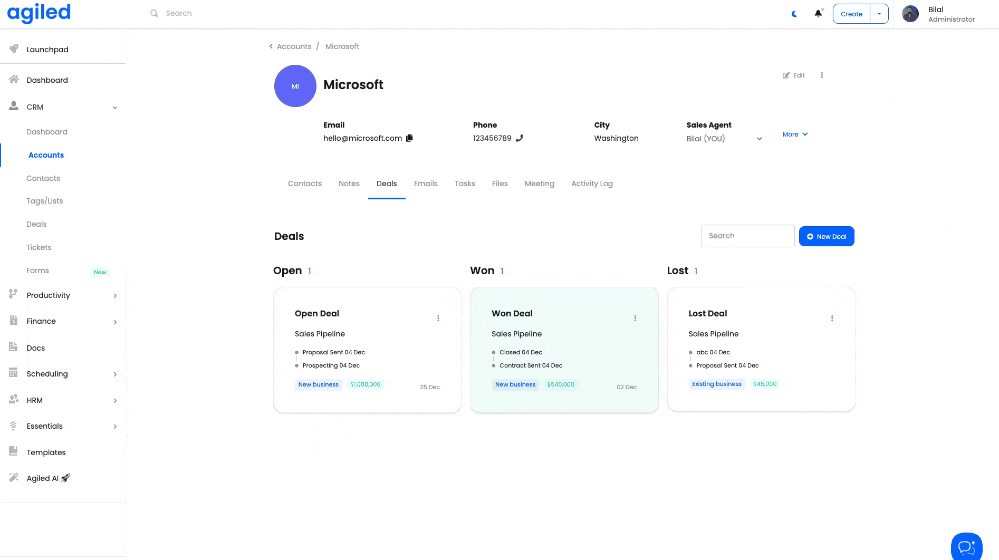Open Tickets in the sidebar

coord(39,247)
